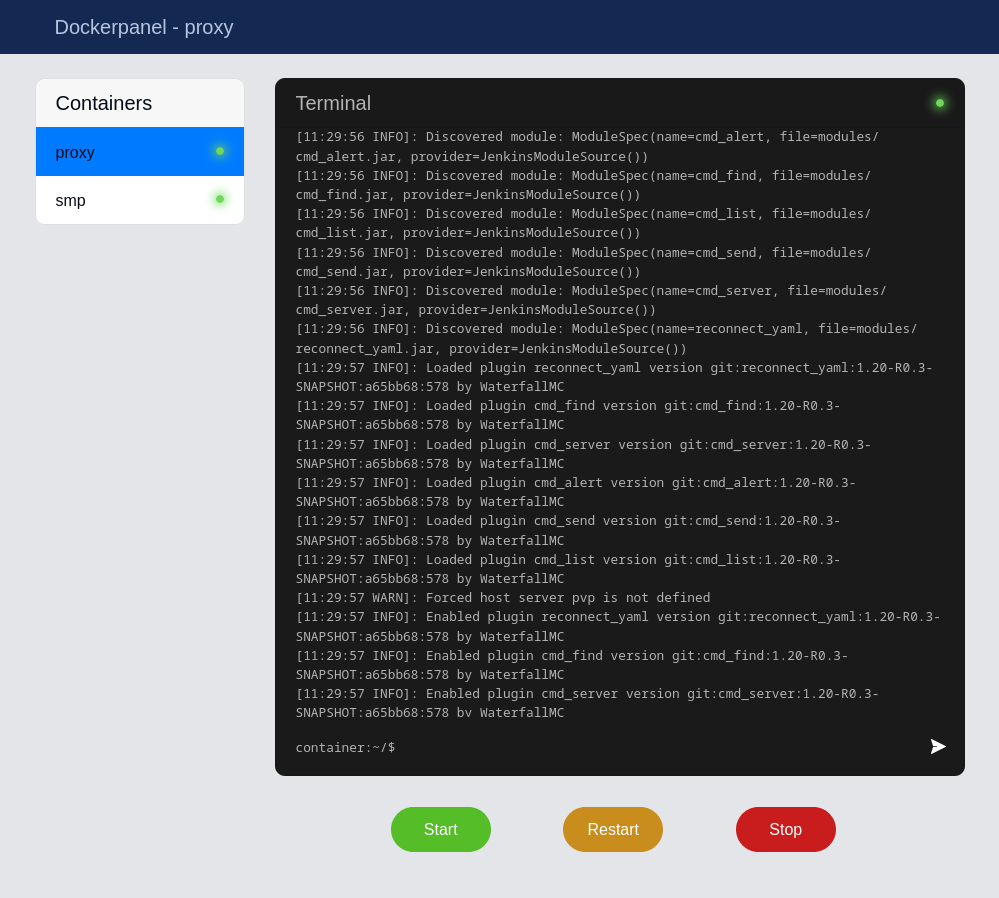Click log line Loaded plugin cmd_find
Viewport: 999px width, 898px height.
[568, 415]
